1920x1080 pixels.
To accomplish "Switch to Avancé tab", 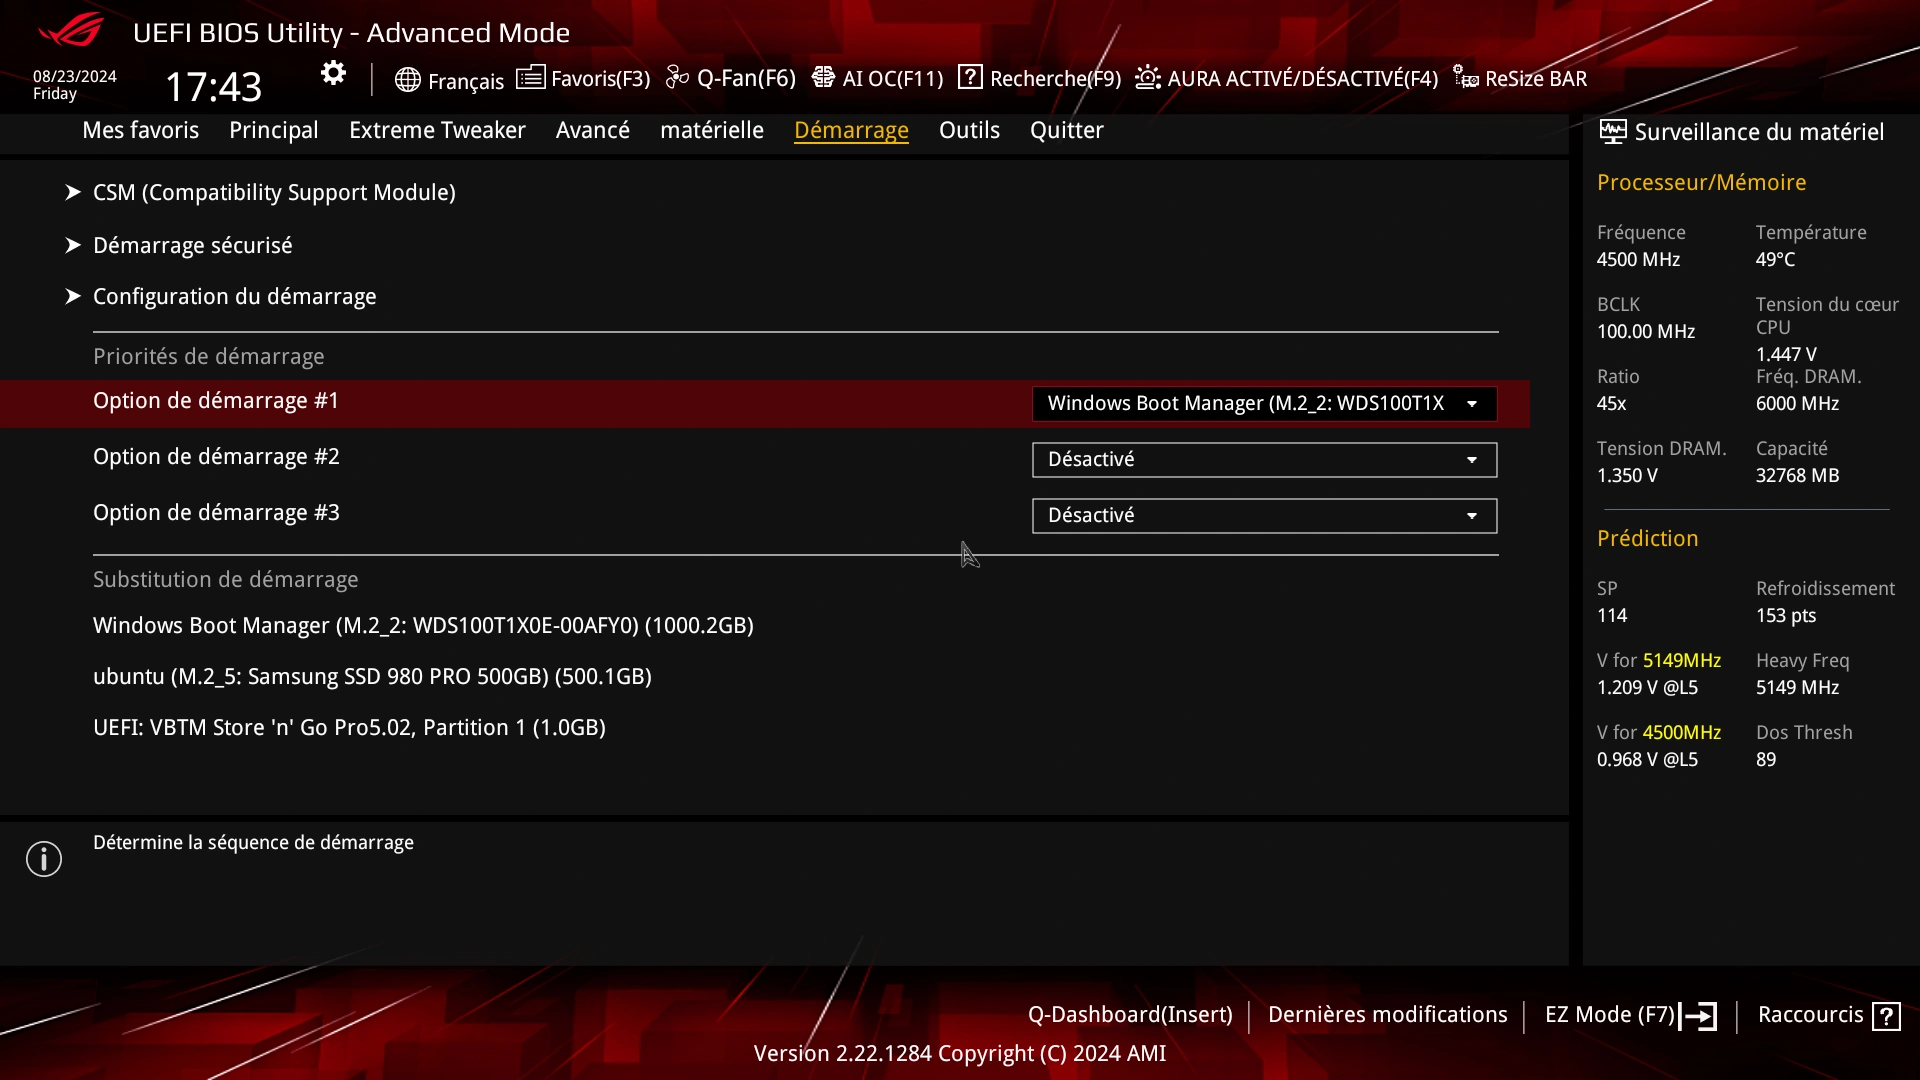I will pos(593,130).
